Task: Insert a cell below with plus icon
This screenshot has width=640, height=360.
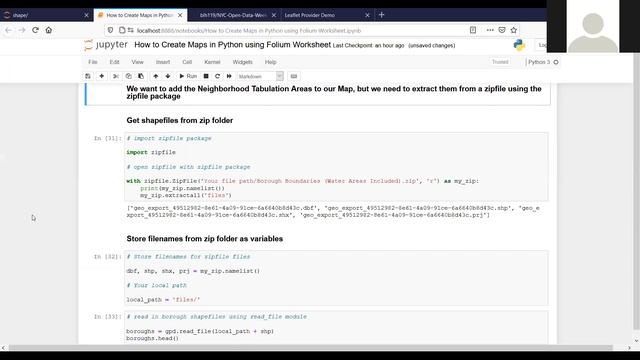Action: click(102, 76)
